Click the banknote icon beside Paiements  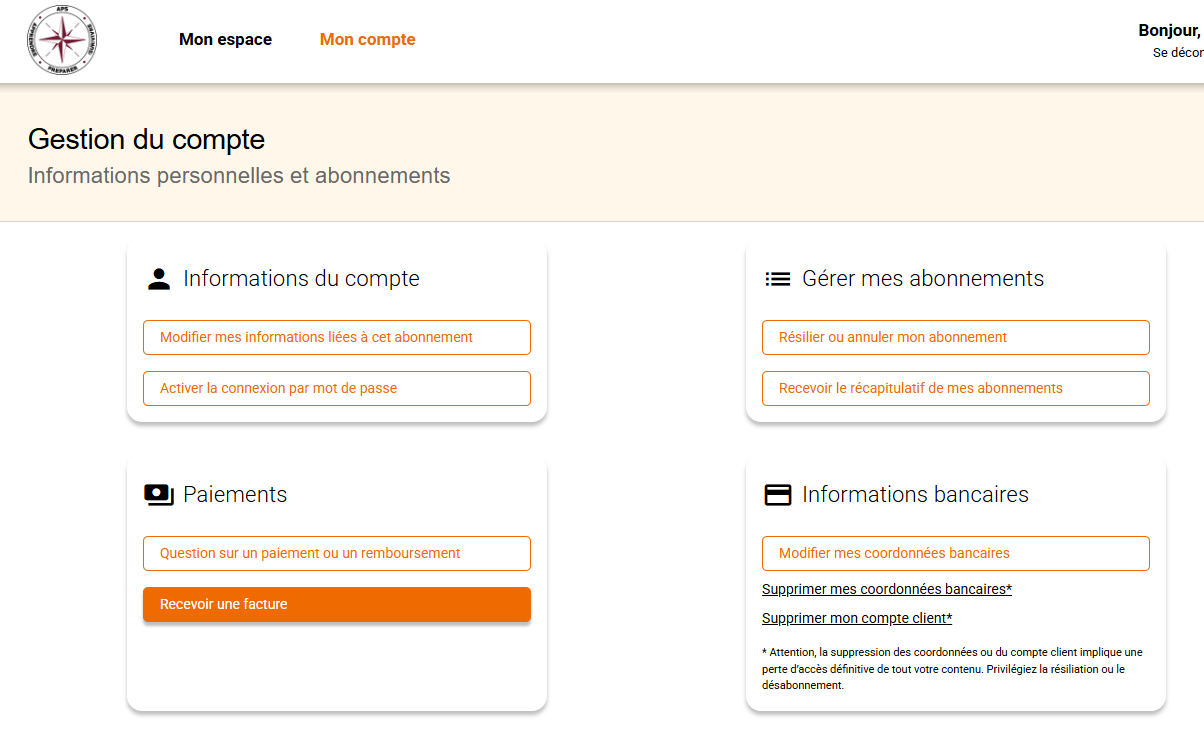(159, 495)
